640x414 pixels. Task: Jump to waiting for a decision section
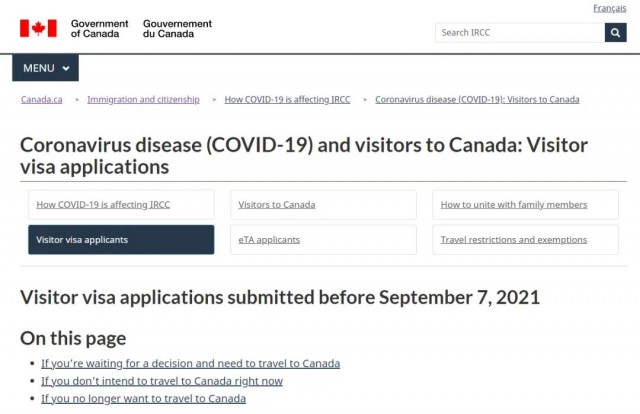(x=190, y=363)
